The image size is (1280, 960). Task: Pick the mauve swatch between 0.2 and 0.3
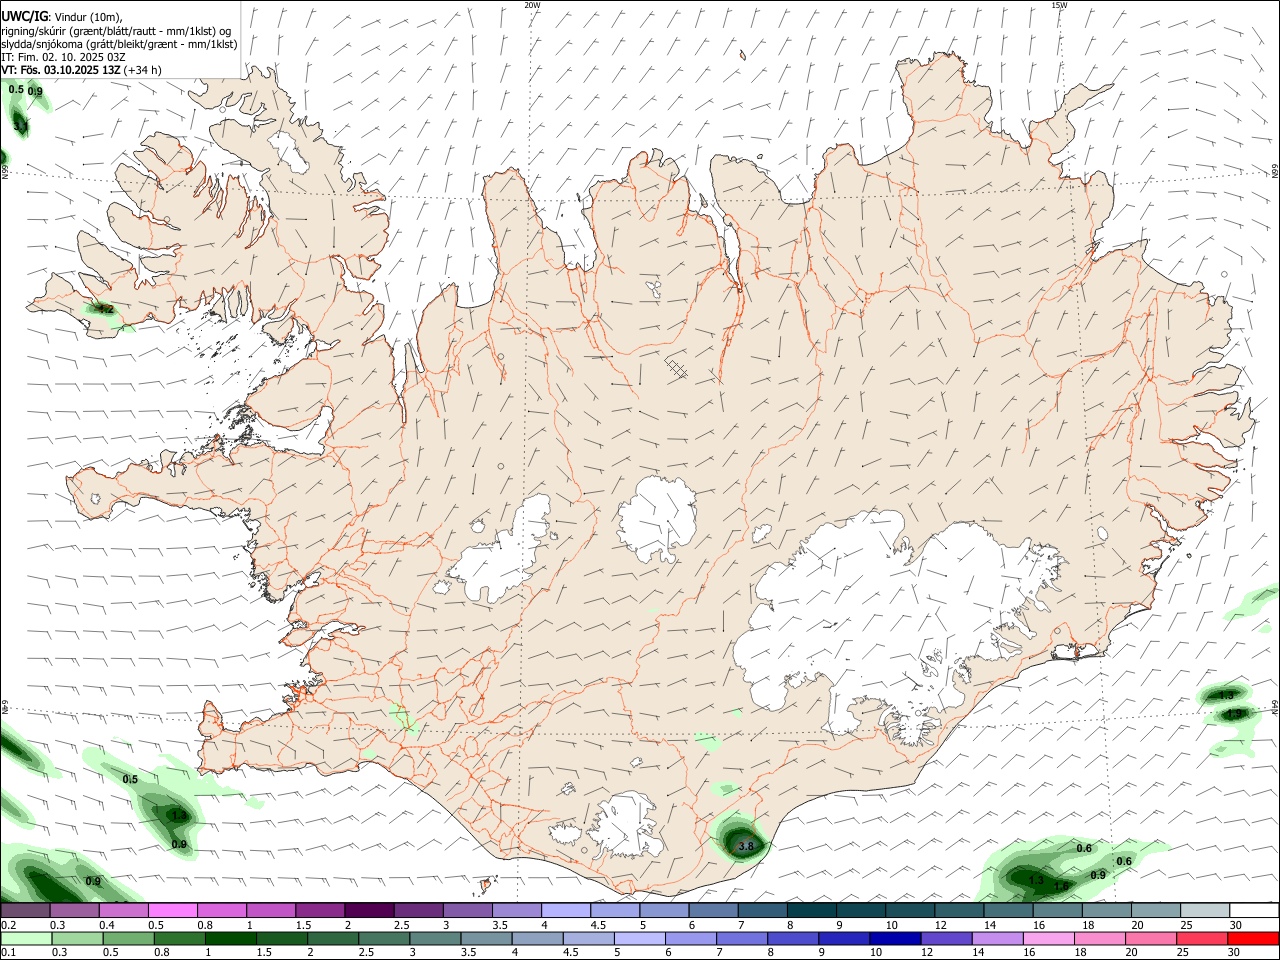pos(25,910)
